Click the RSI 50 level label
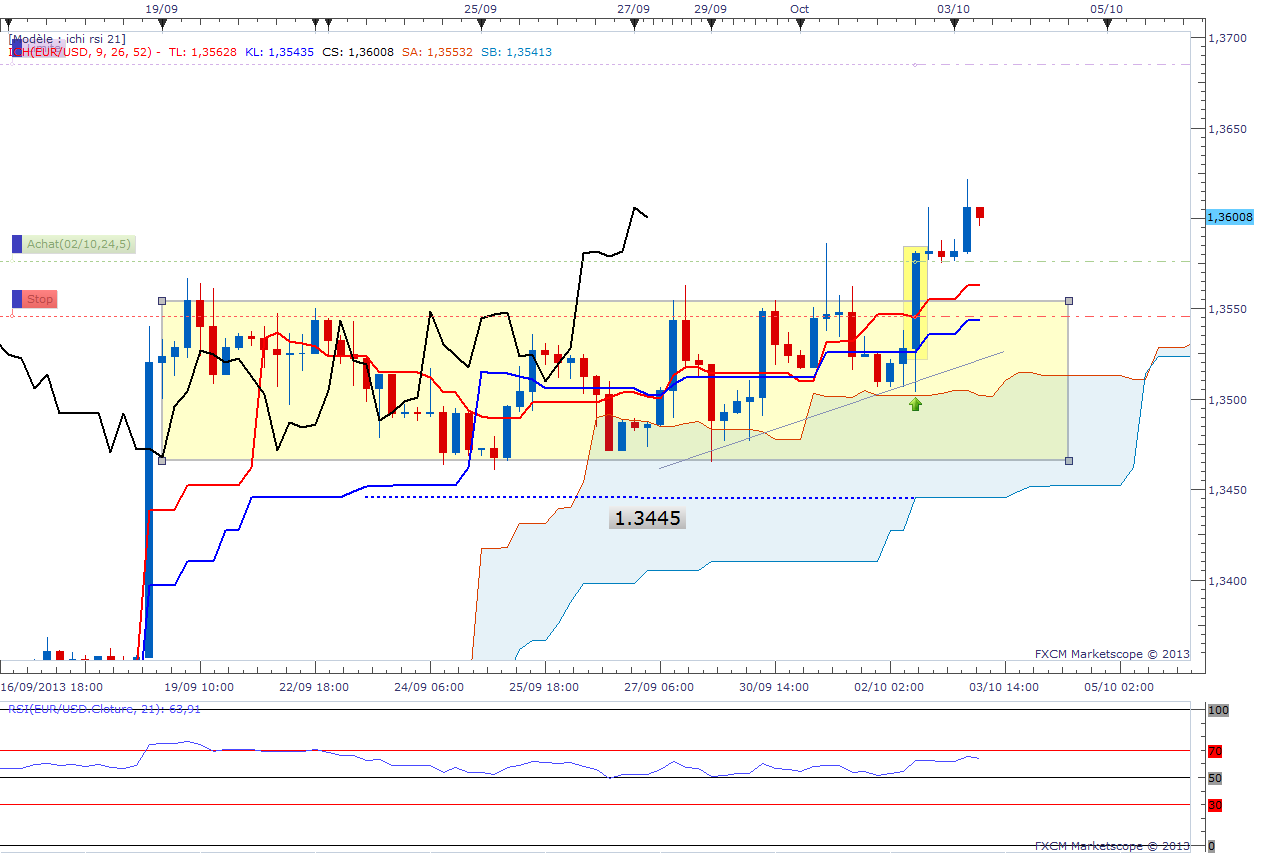This screenshot has height=854, width=1263. tap(1215, 778)
